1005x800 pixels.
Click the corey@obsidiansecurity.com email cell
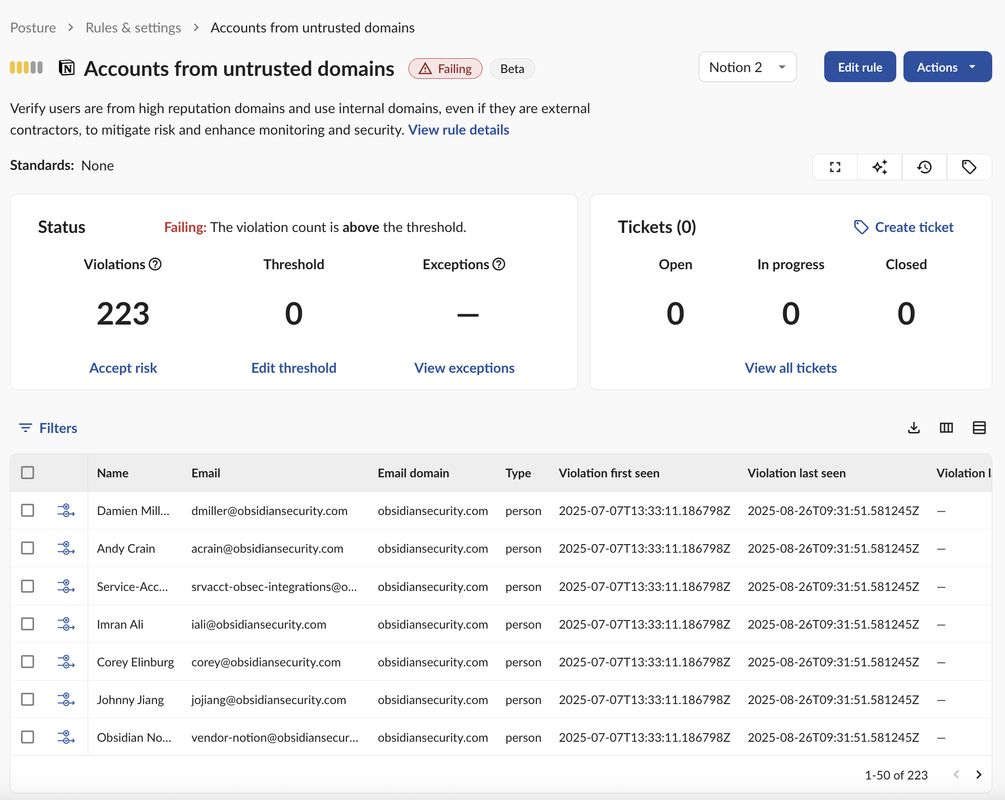[266, 662]
